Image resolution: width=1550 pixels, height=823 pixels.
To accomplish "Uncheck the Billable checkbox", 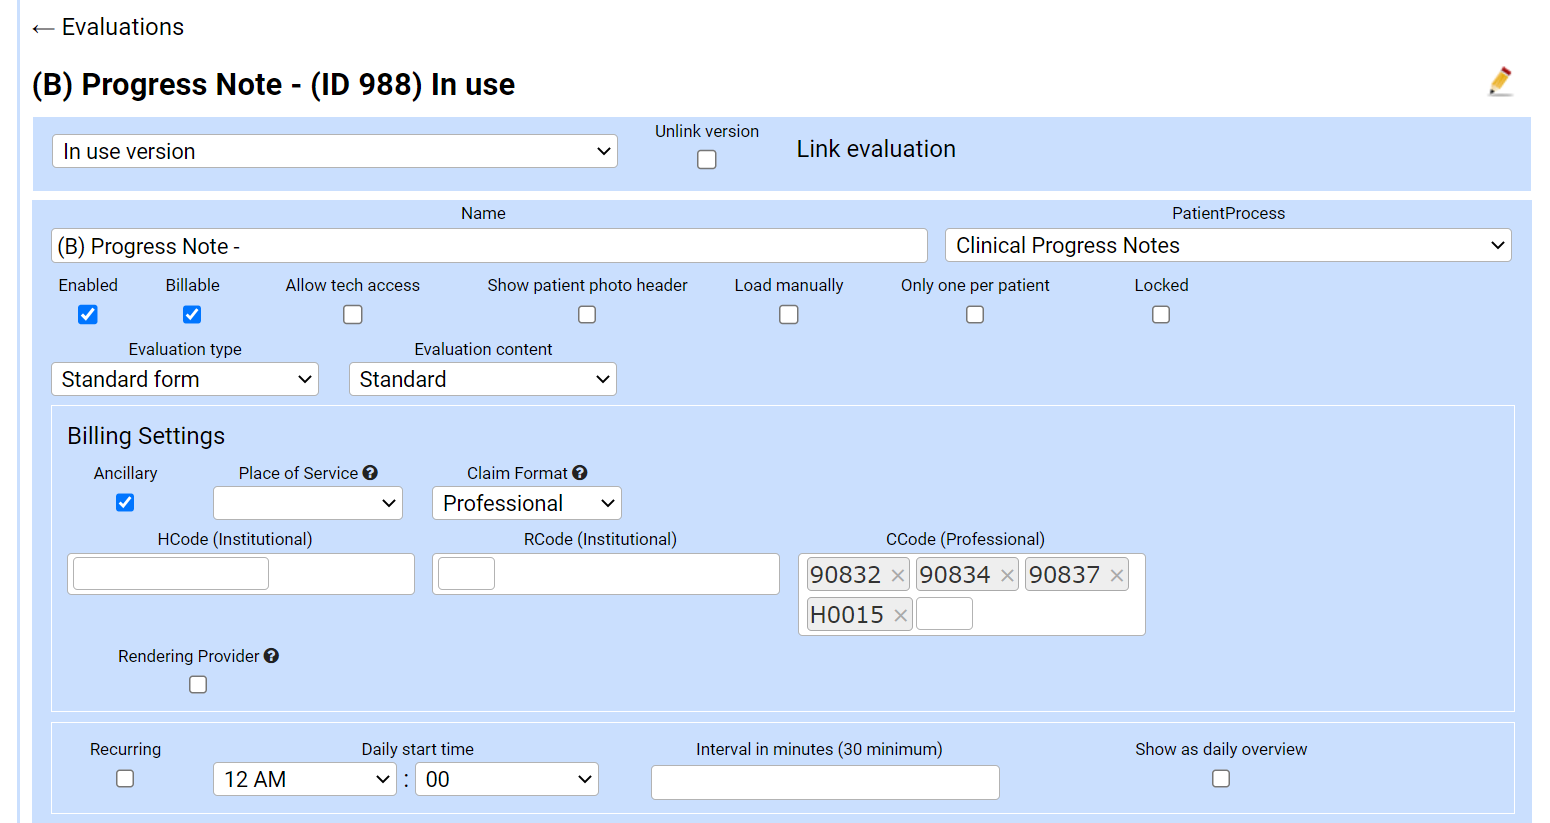I will coord(192,314).
